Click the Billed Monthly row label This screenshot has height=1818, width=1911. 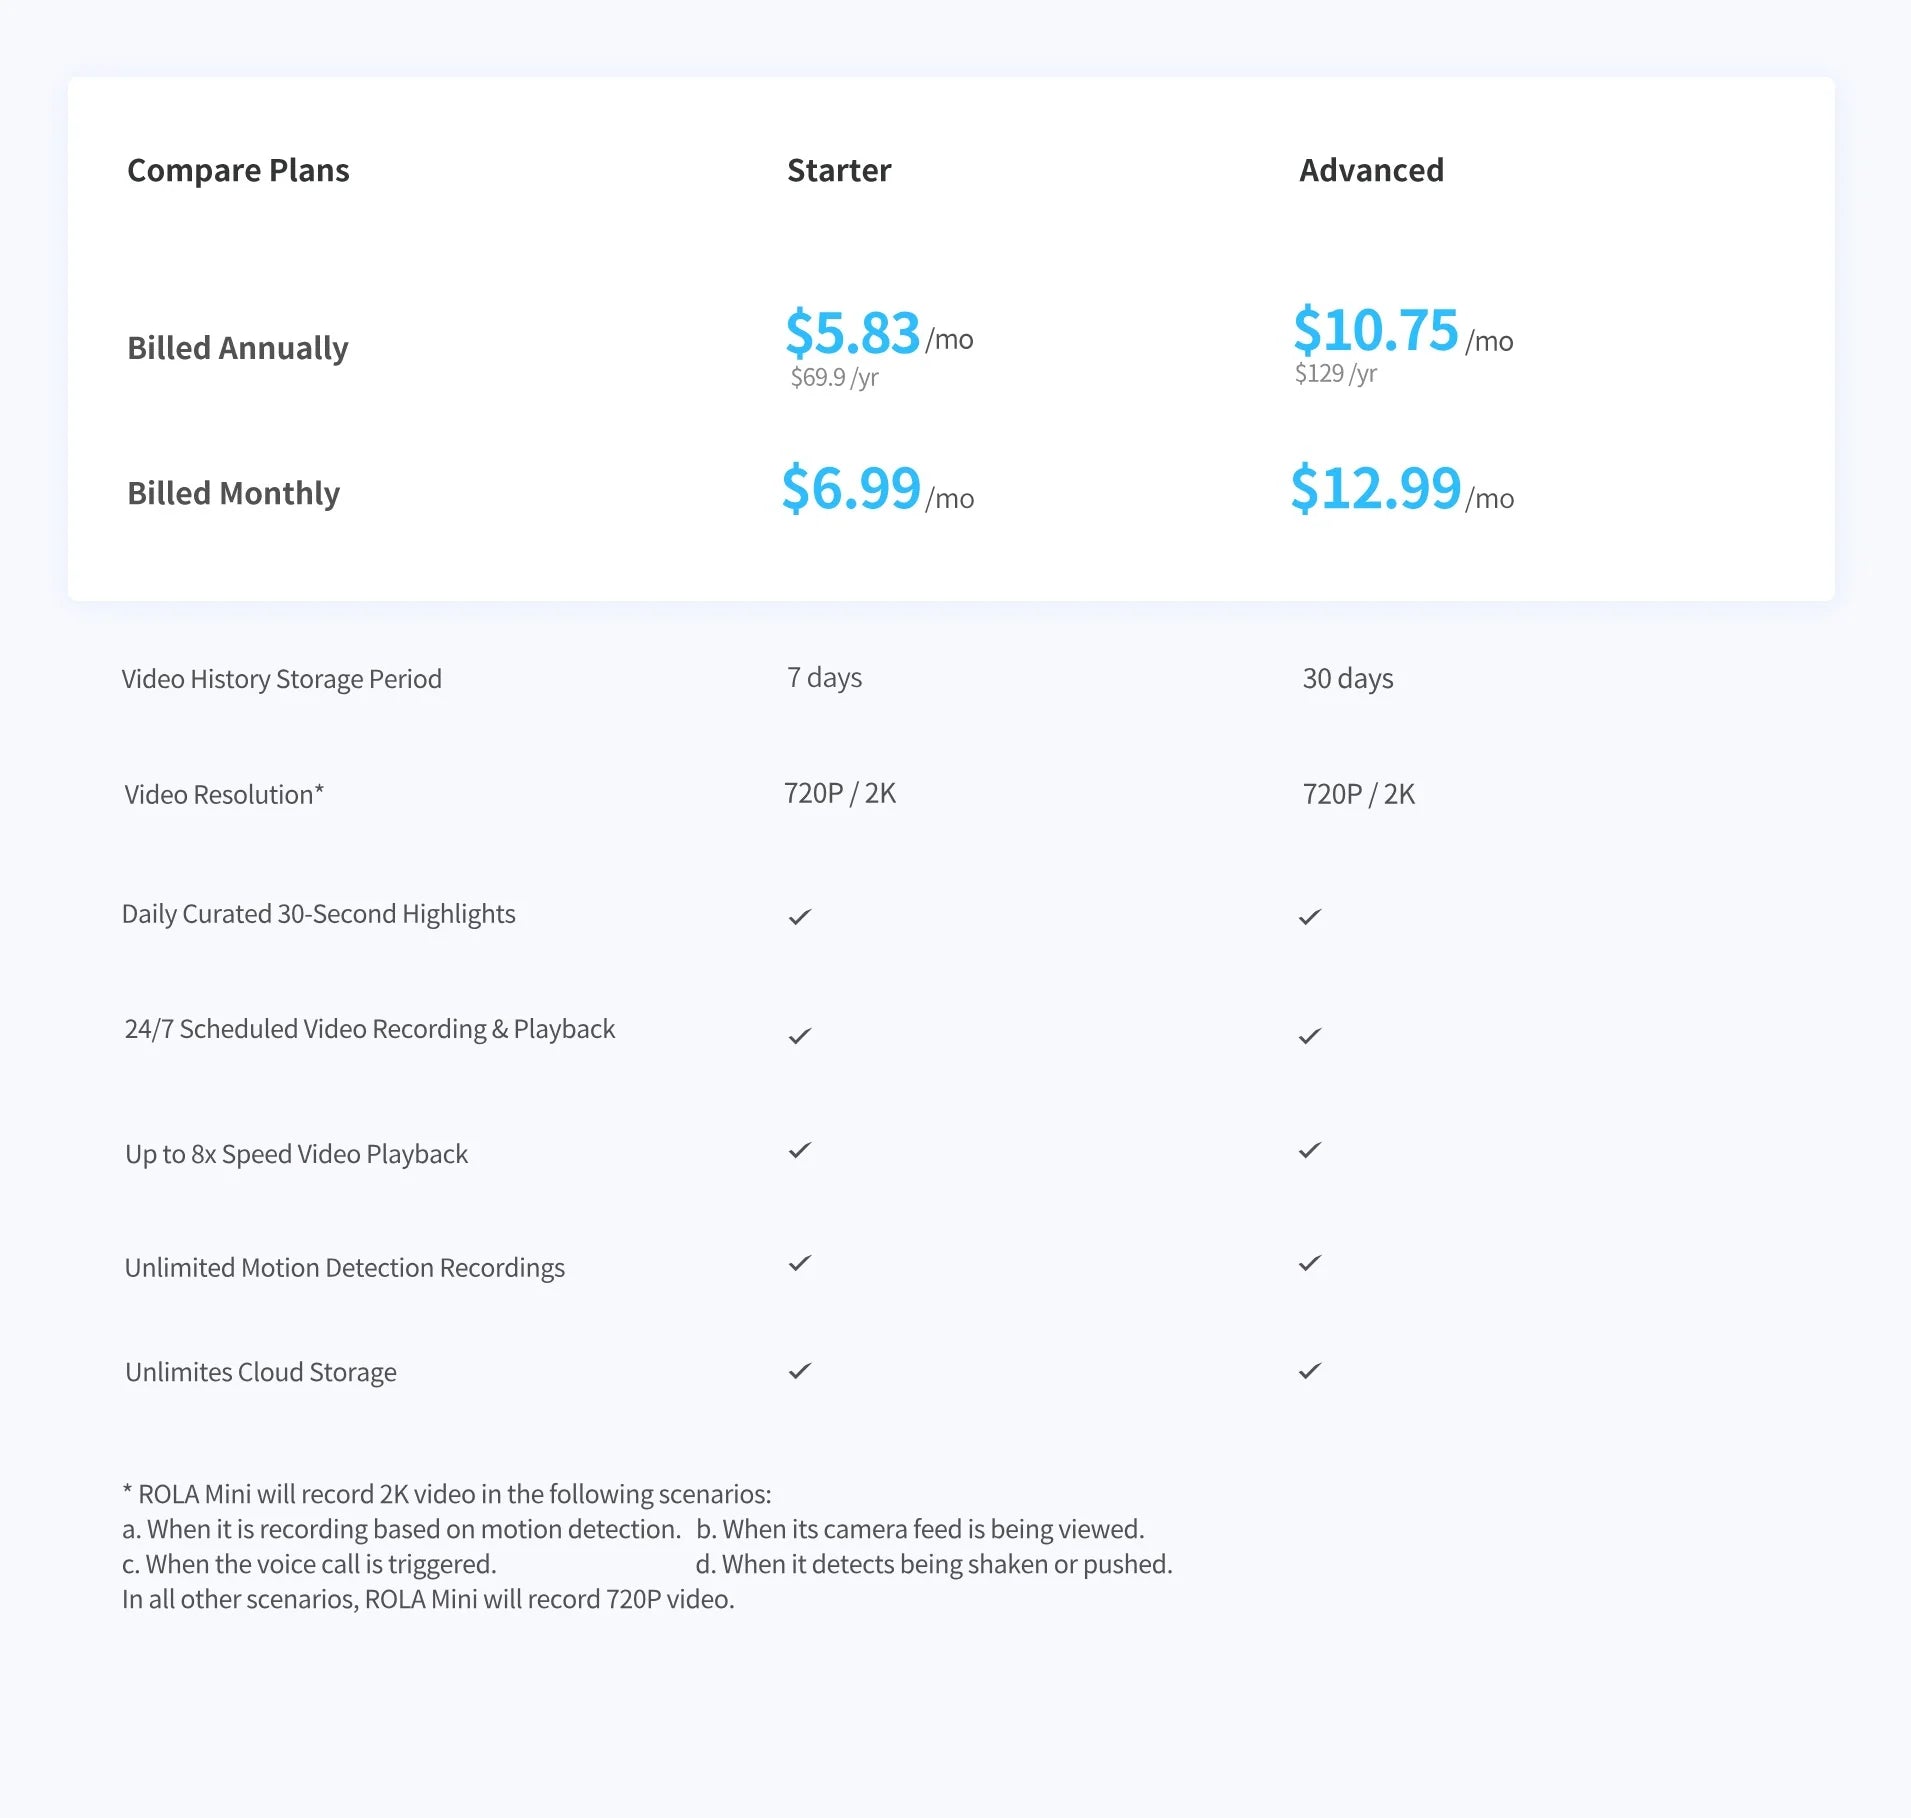tap(233, 493)
